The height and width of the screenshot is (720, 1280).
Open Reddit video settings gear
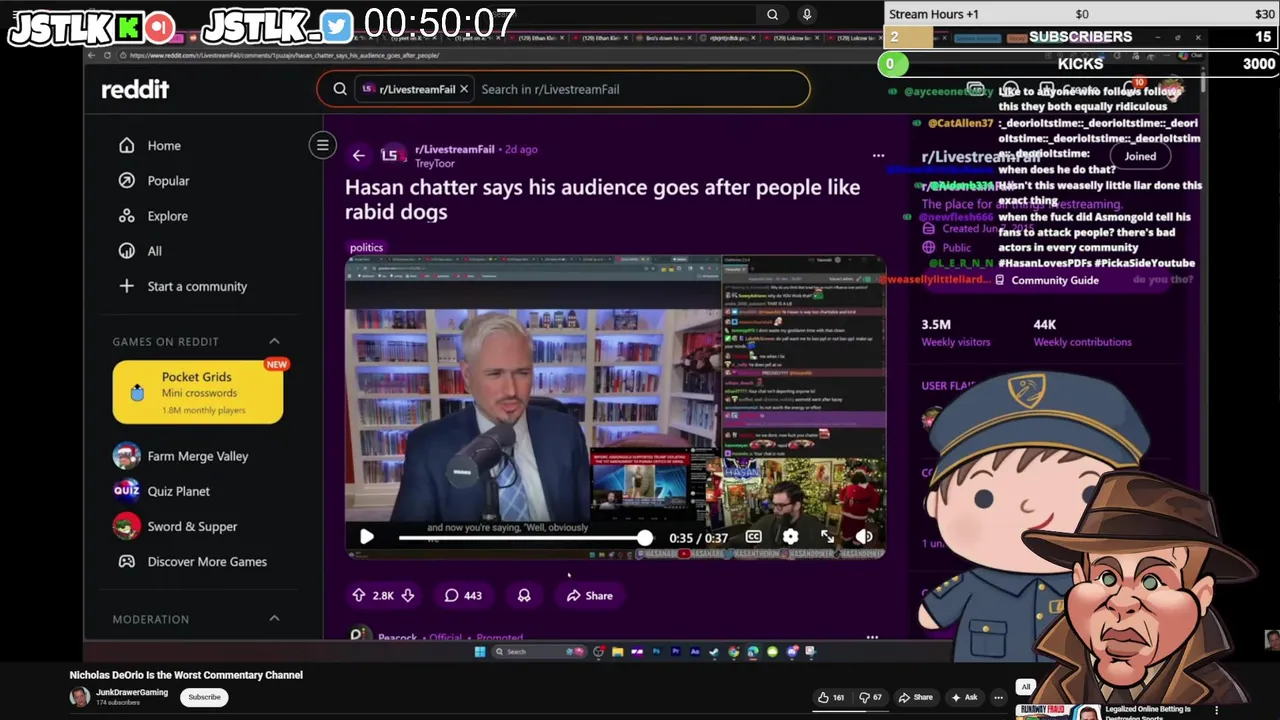tap(790, 537)
